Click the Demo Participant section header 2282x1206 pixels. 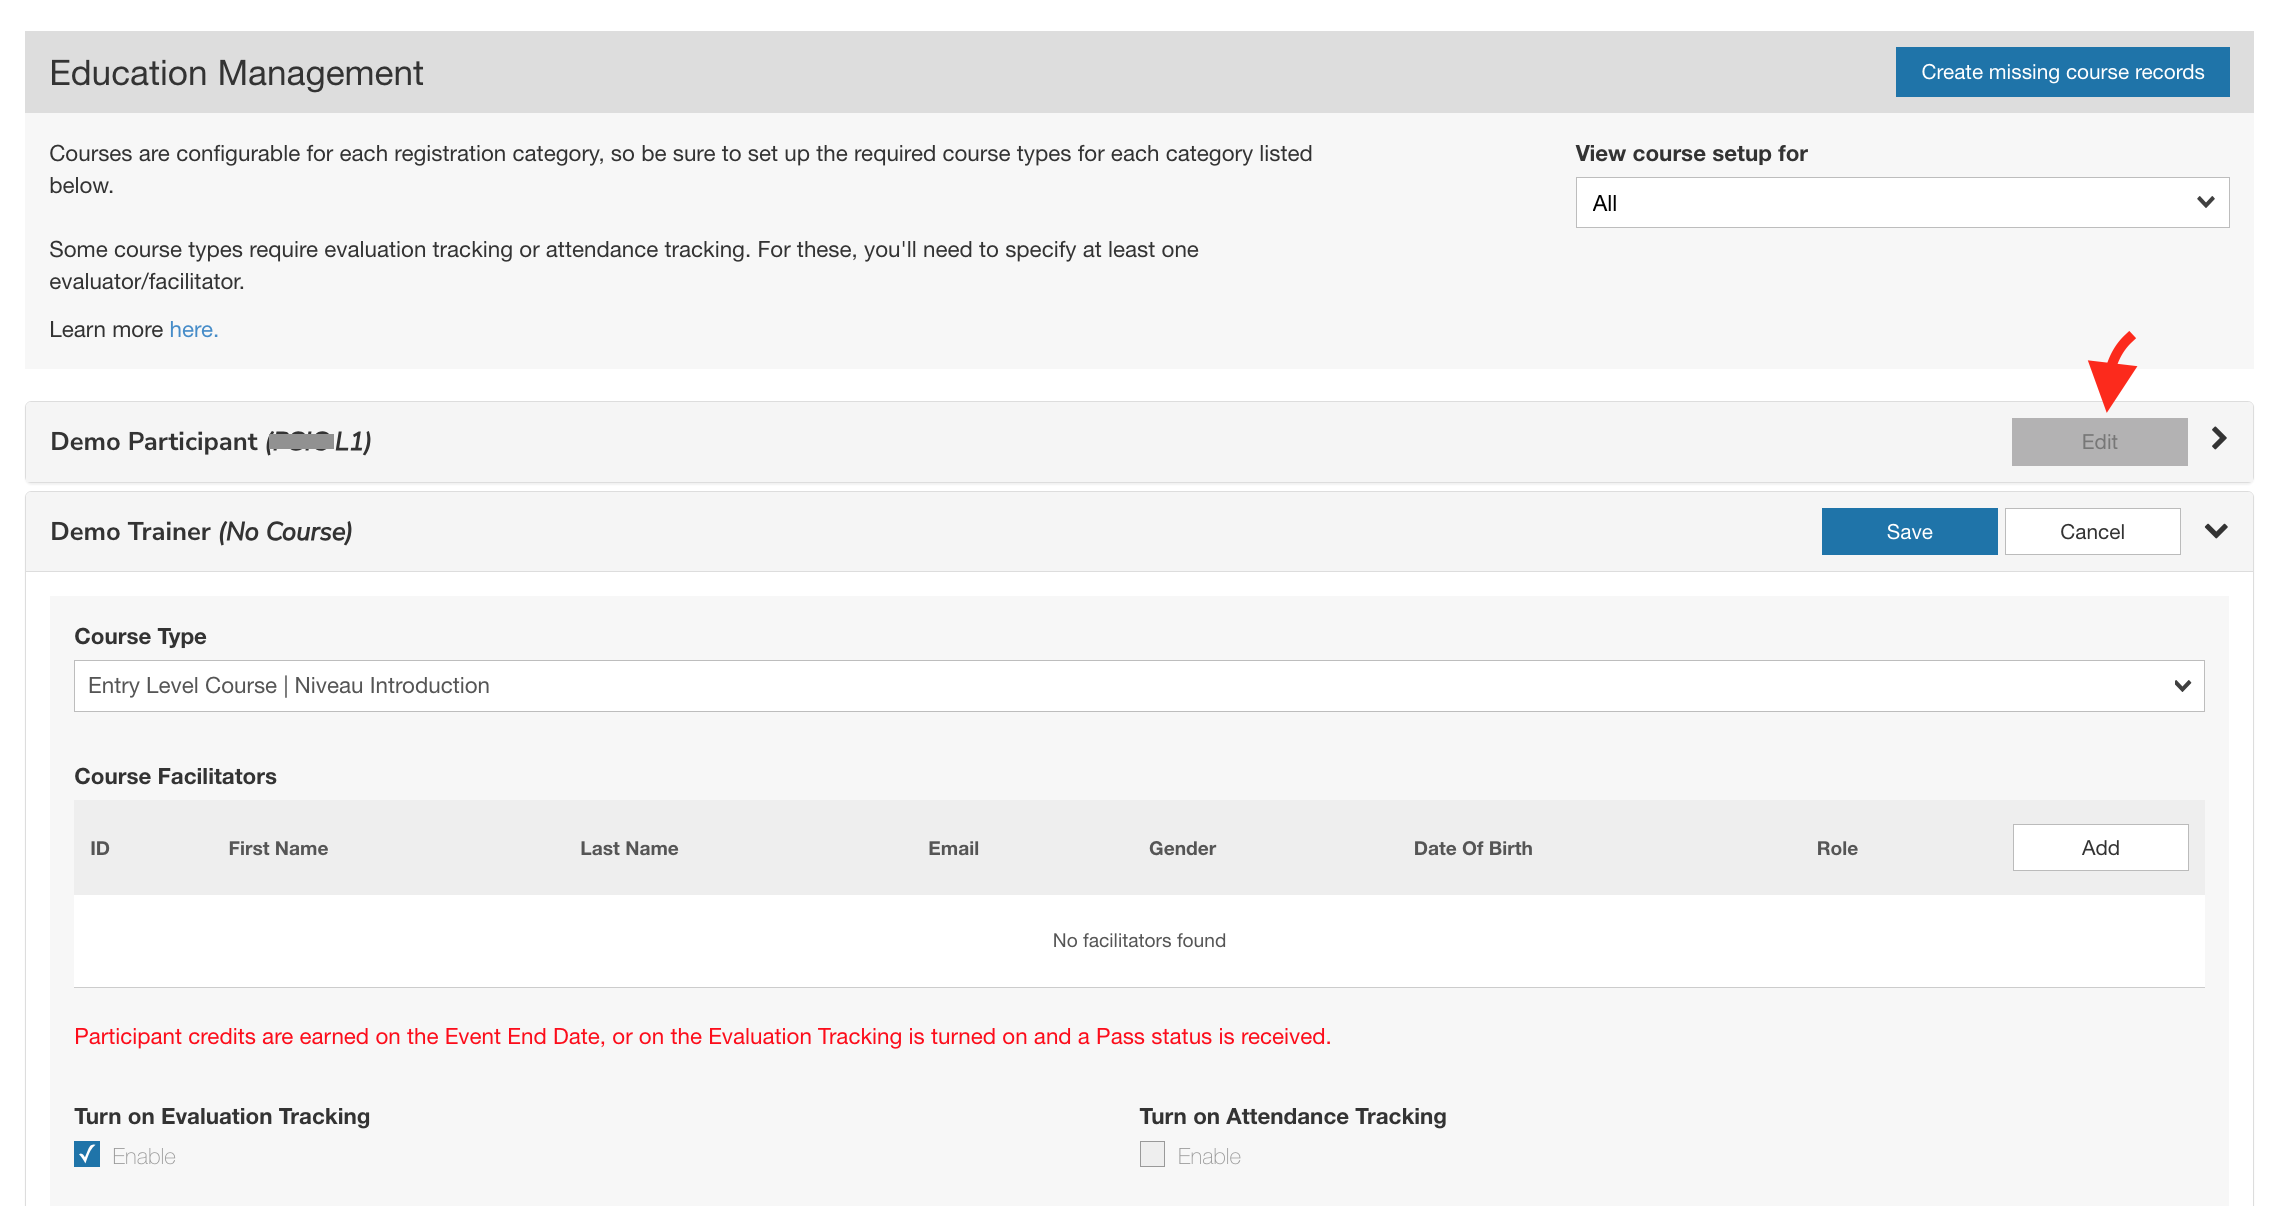pos(210,441)
